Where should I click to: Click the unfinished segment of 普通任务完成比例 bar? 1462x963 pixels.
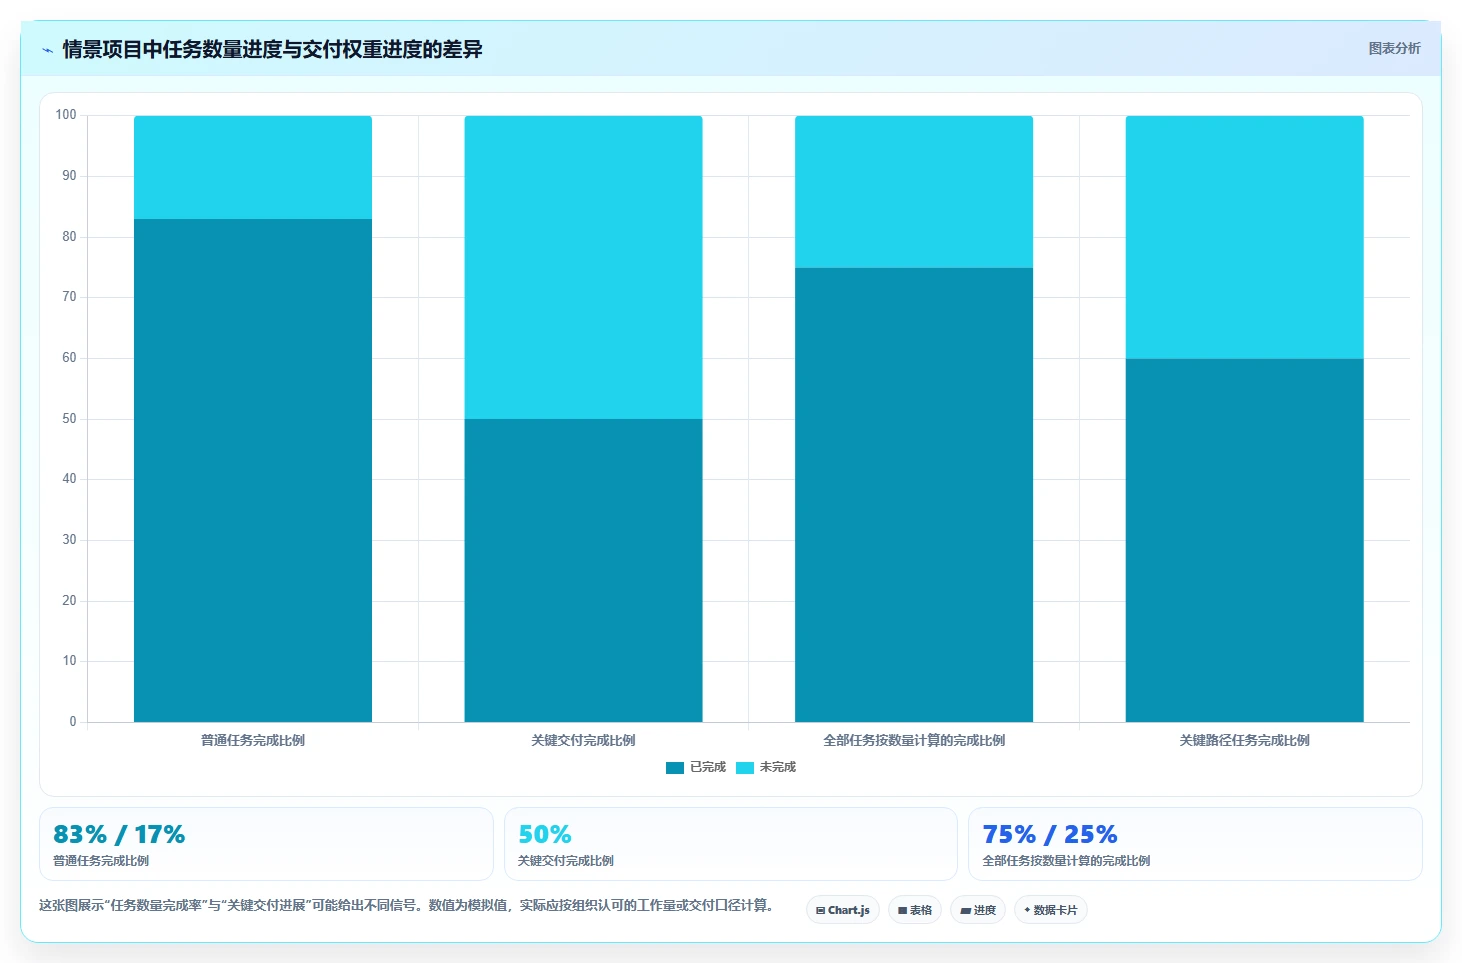pos(253,167)
